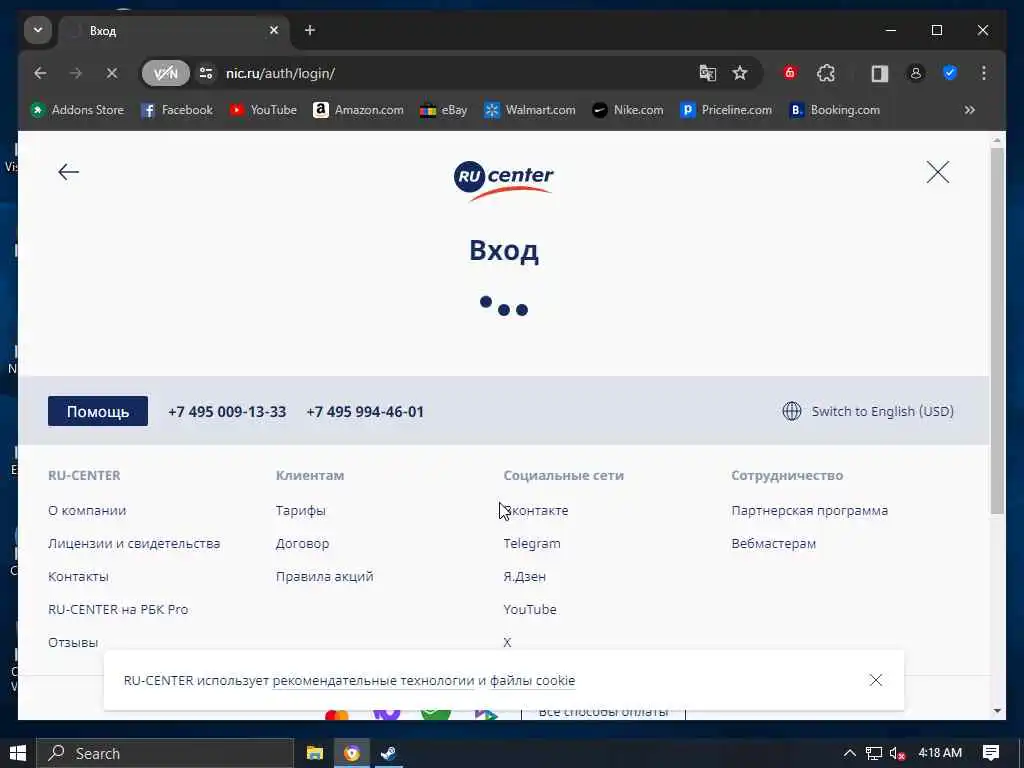Open the translate page icon
This screenshot has height=768, width=1024.
pos(707,73)
